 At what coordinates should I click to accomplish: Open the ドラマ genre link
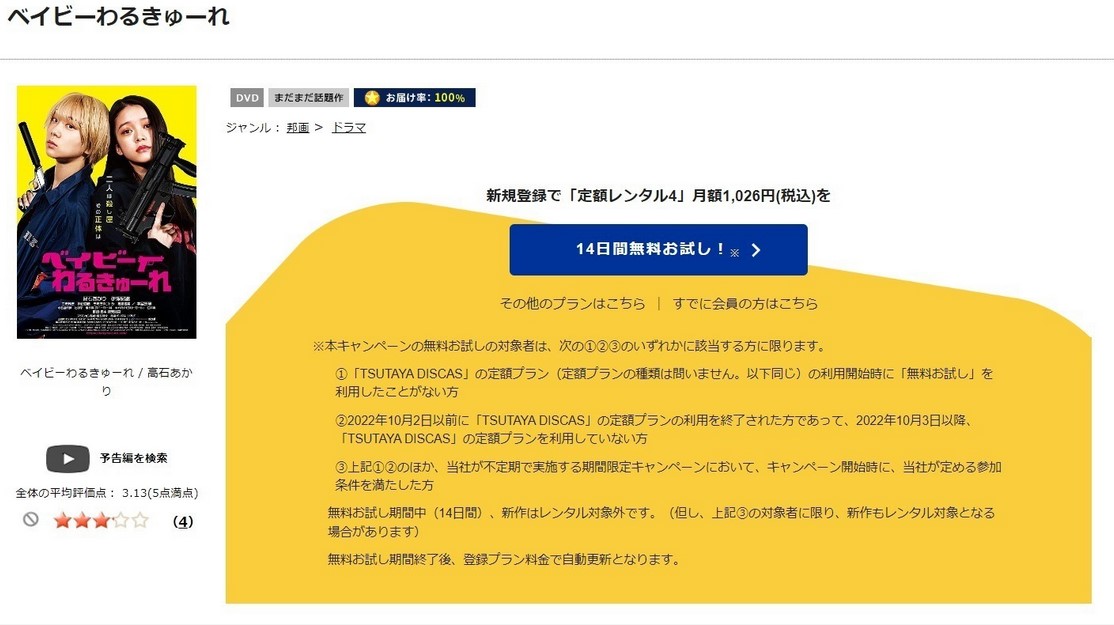pos(349,128)
